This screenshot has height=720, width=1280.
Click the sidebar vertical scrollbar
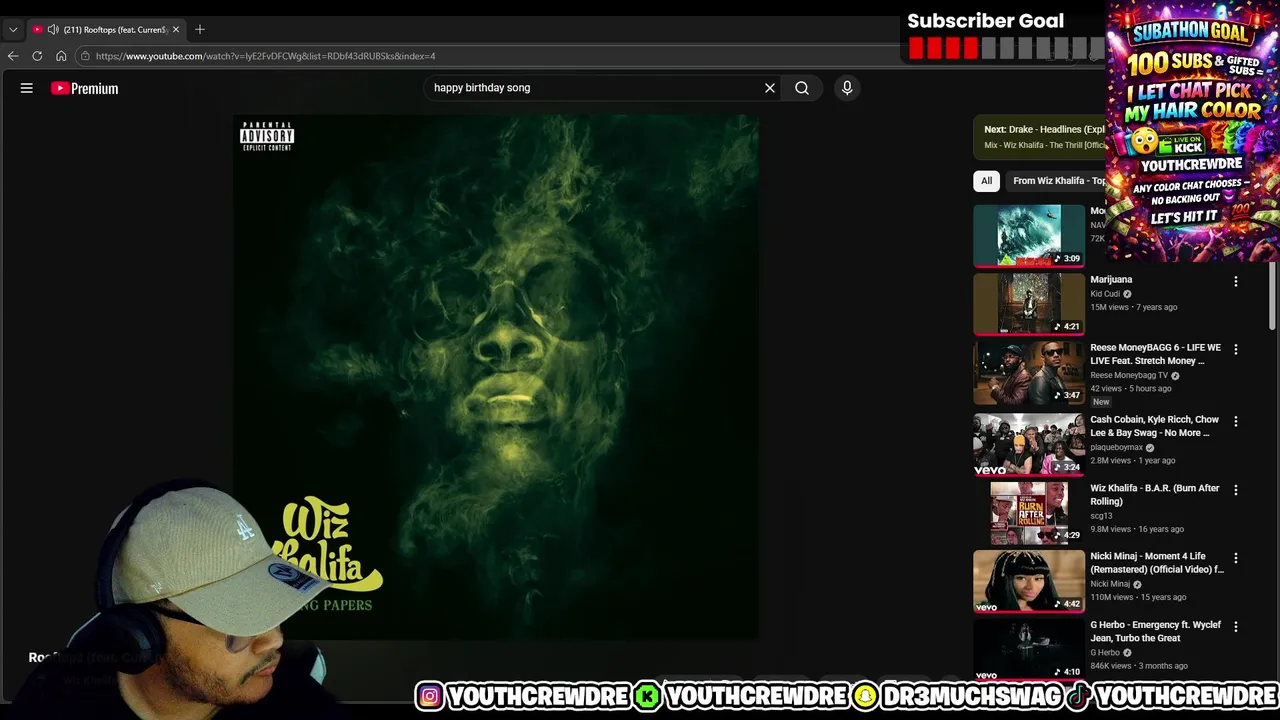click(x=1272, y=296)
